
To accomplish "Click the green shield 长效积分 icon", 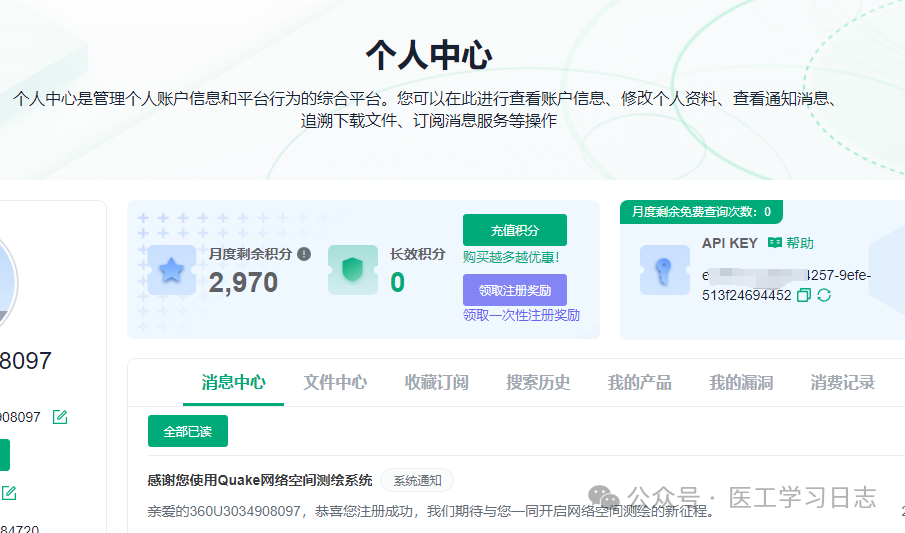I will click(353, 270).
